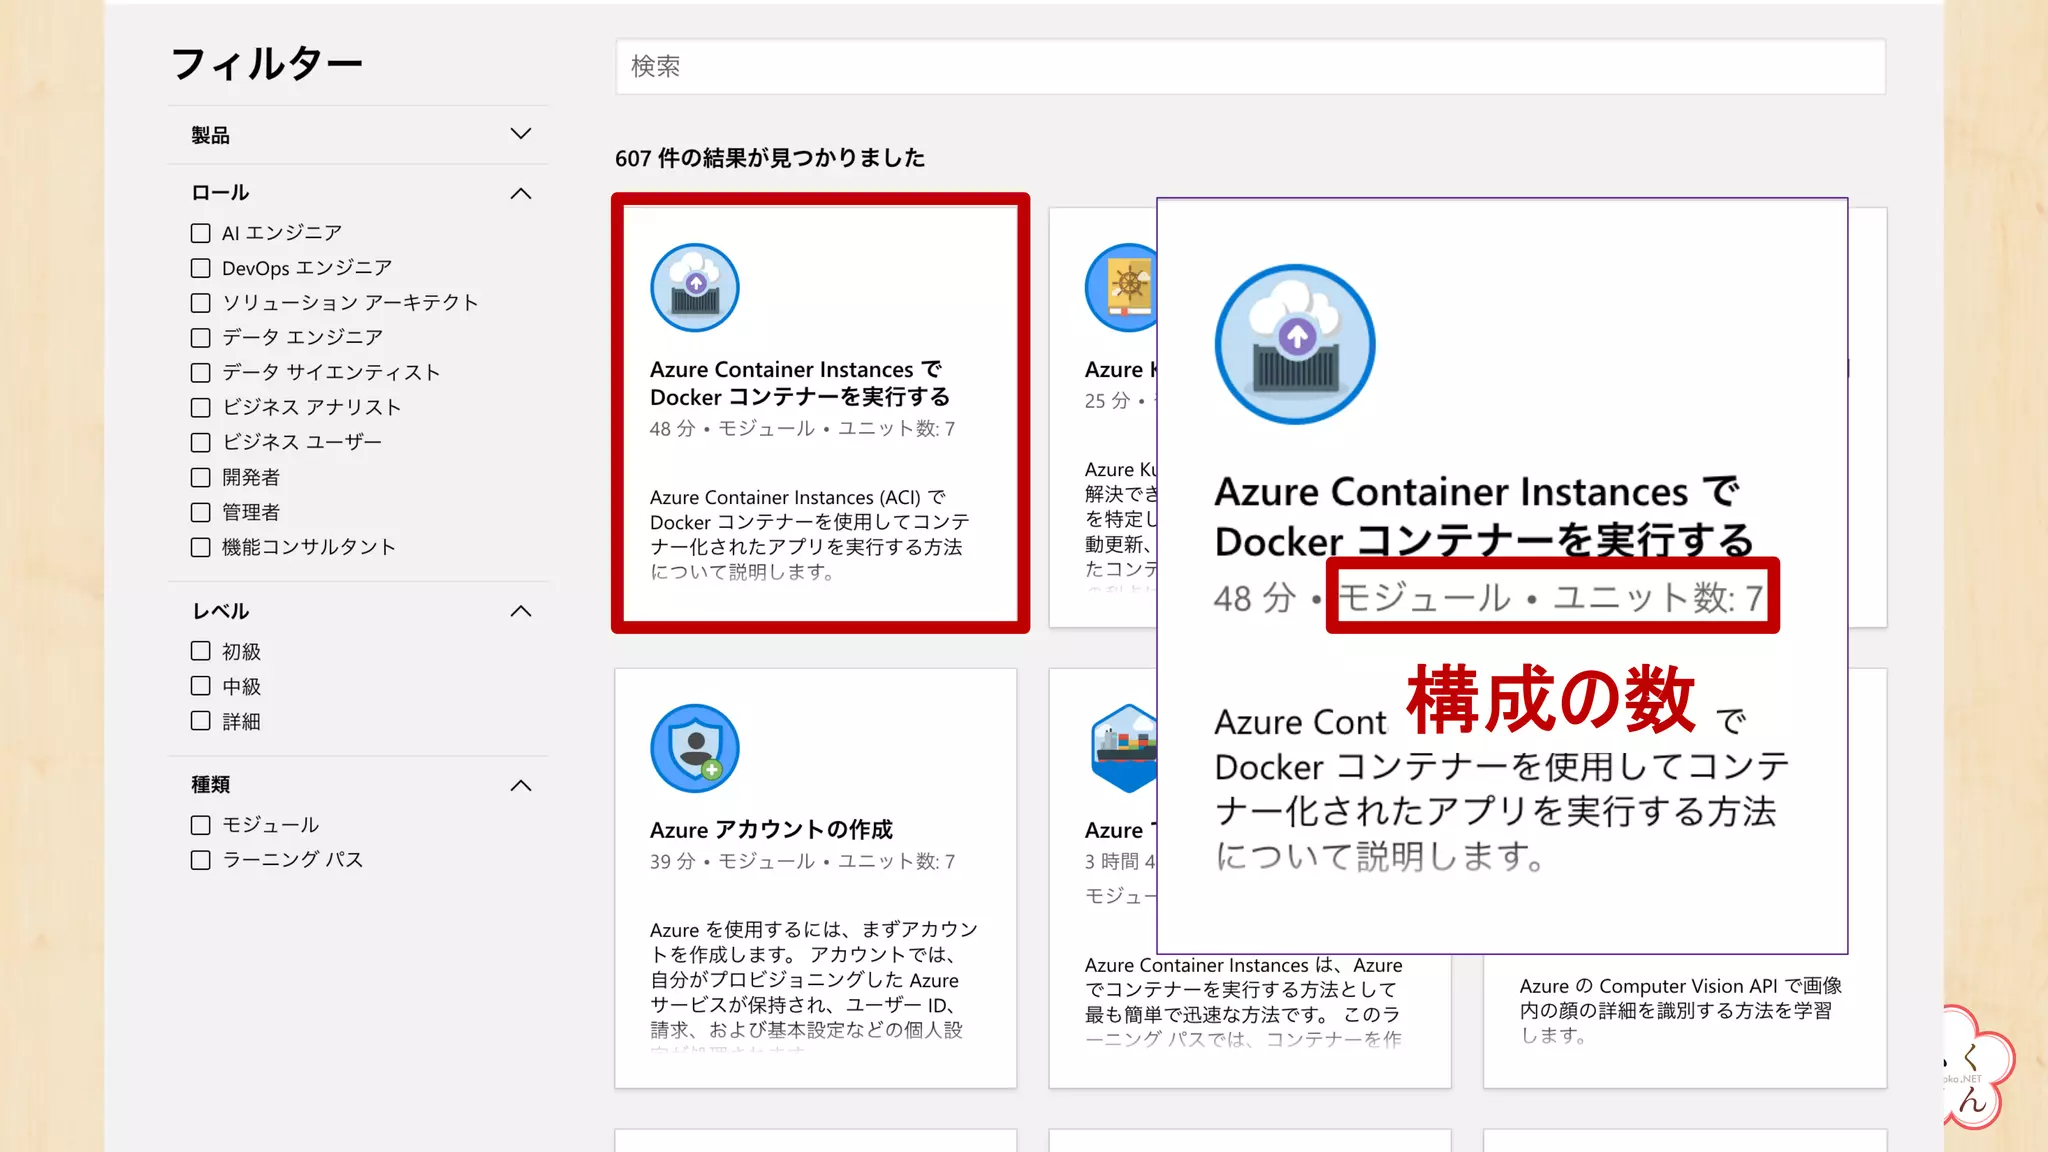Open the Azure アカウントの作成 module link
This screenshot has height=1152, width=2048.
pyautogui.click(x=771, y=830)
